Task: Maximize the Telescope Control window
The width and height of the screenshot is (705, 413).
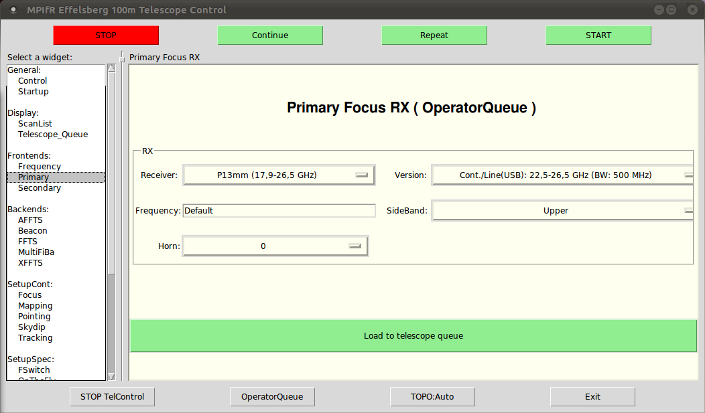Action: click(671, 9)
